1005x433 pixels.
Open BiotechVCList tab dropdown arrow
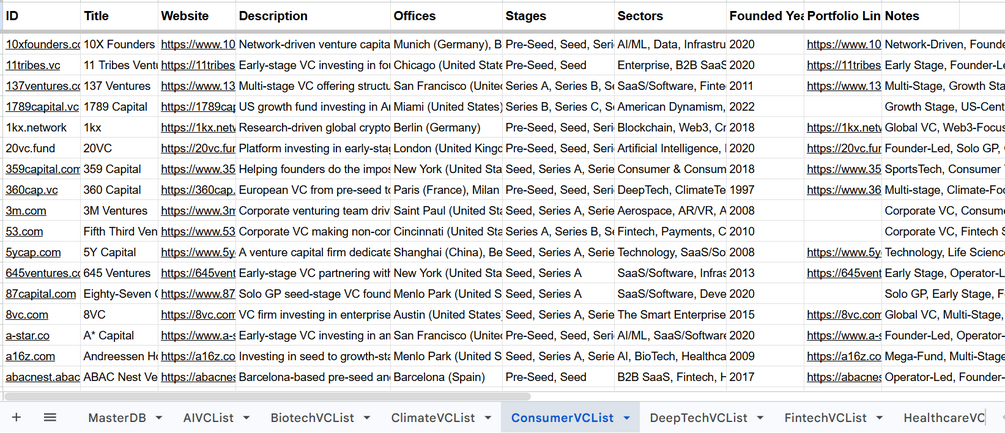(x=367, y=418)
